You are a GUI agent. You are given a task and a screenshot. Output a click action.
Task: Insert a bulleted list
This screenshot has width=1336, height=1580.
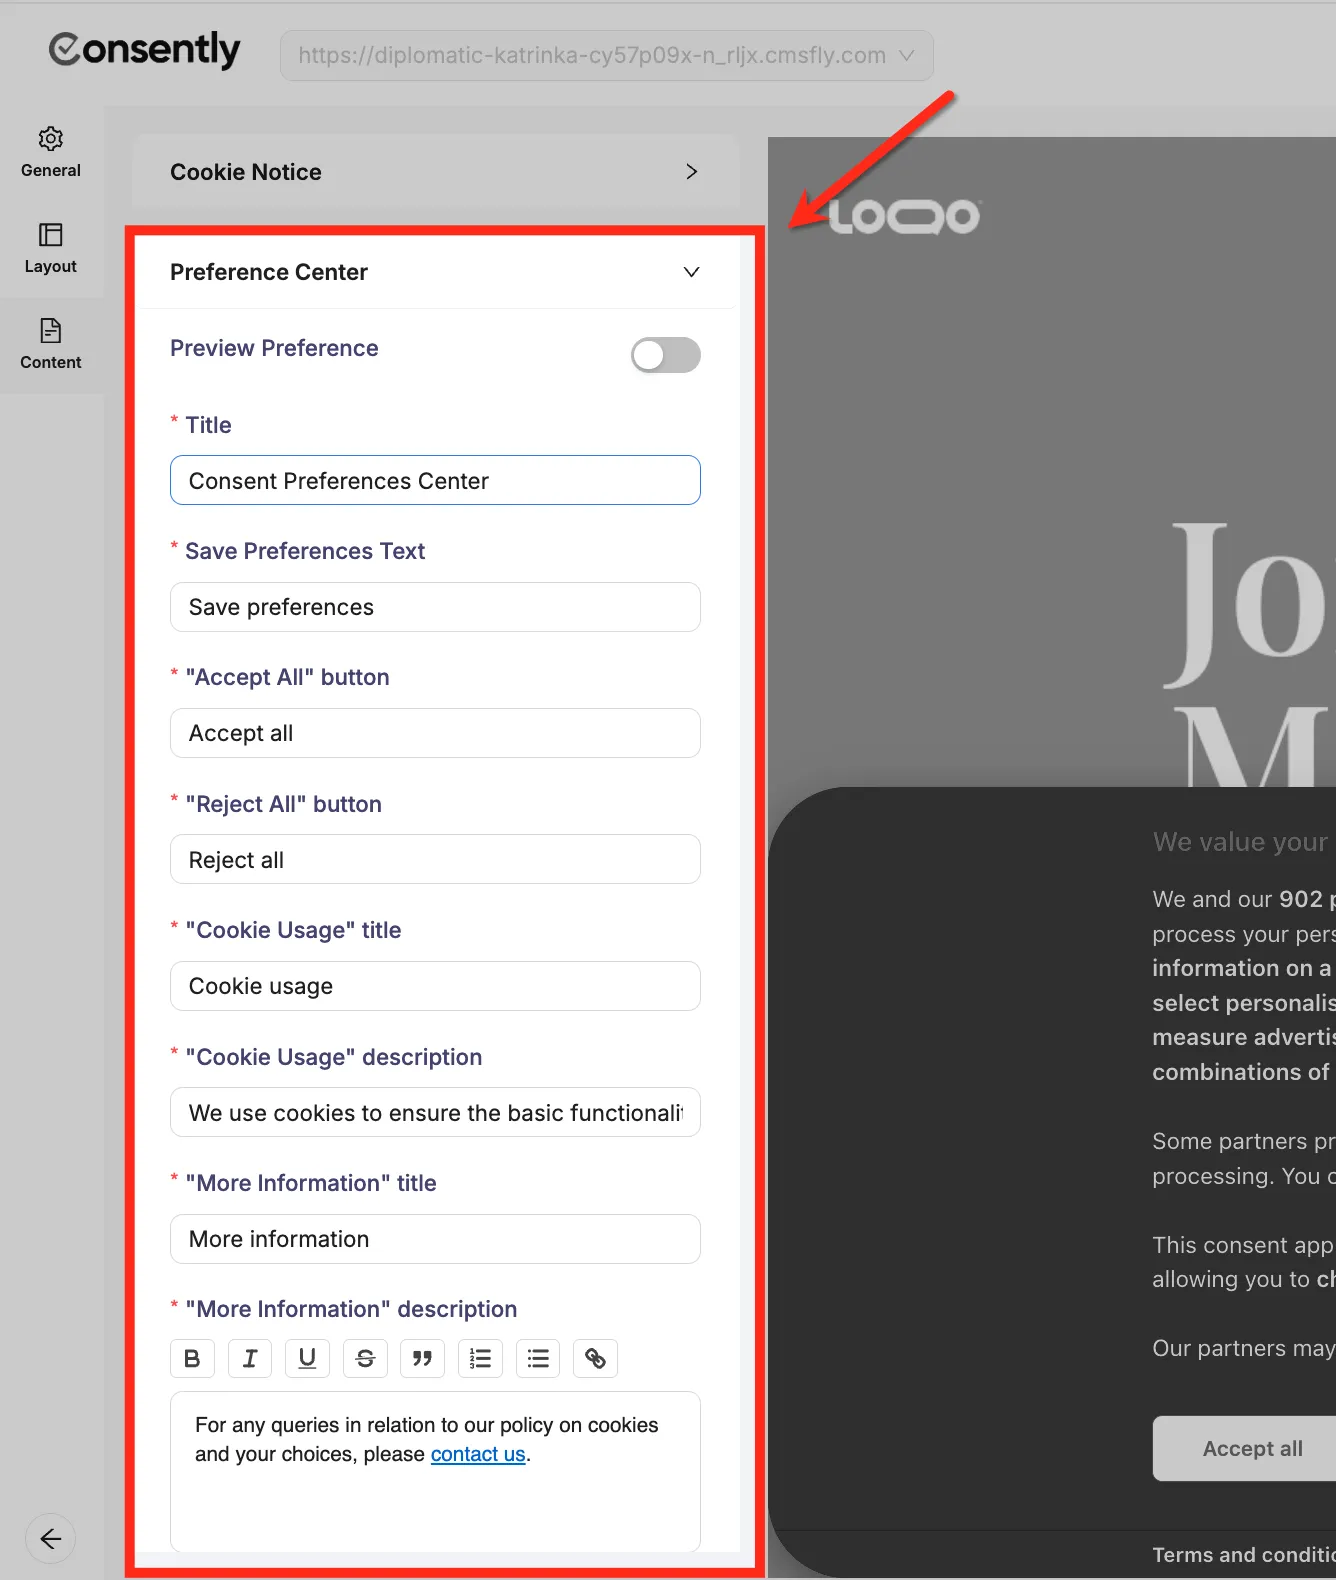tap(538, 1358)
